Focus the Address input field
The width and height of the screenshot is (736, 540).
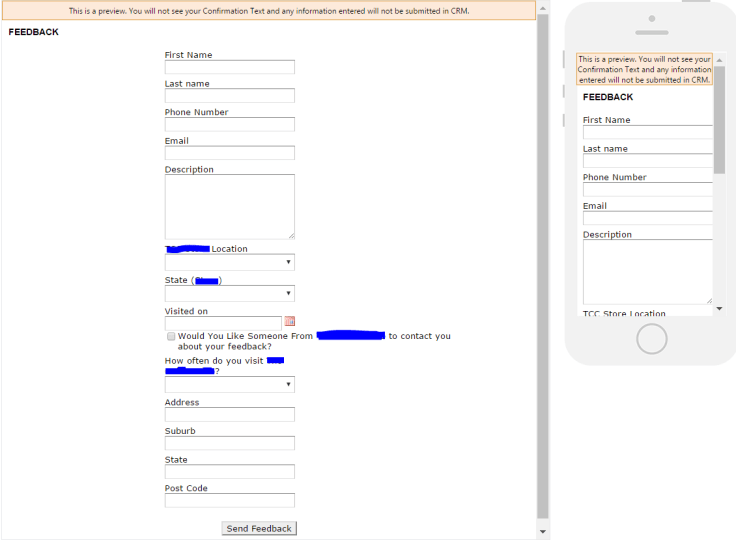pyautogui.click(x=229, y=414)
